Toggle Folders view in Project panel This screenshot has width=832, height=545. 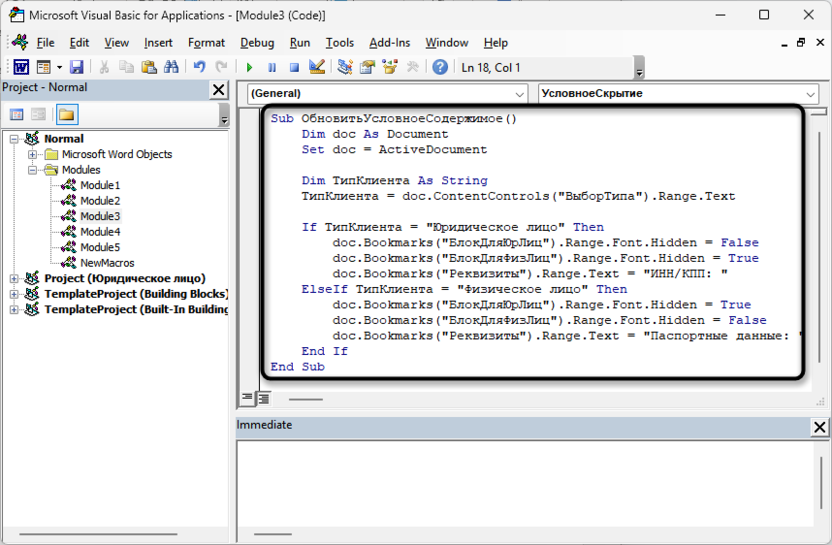67,115
